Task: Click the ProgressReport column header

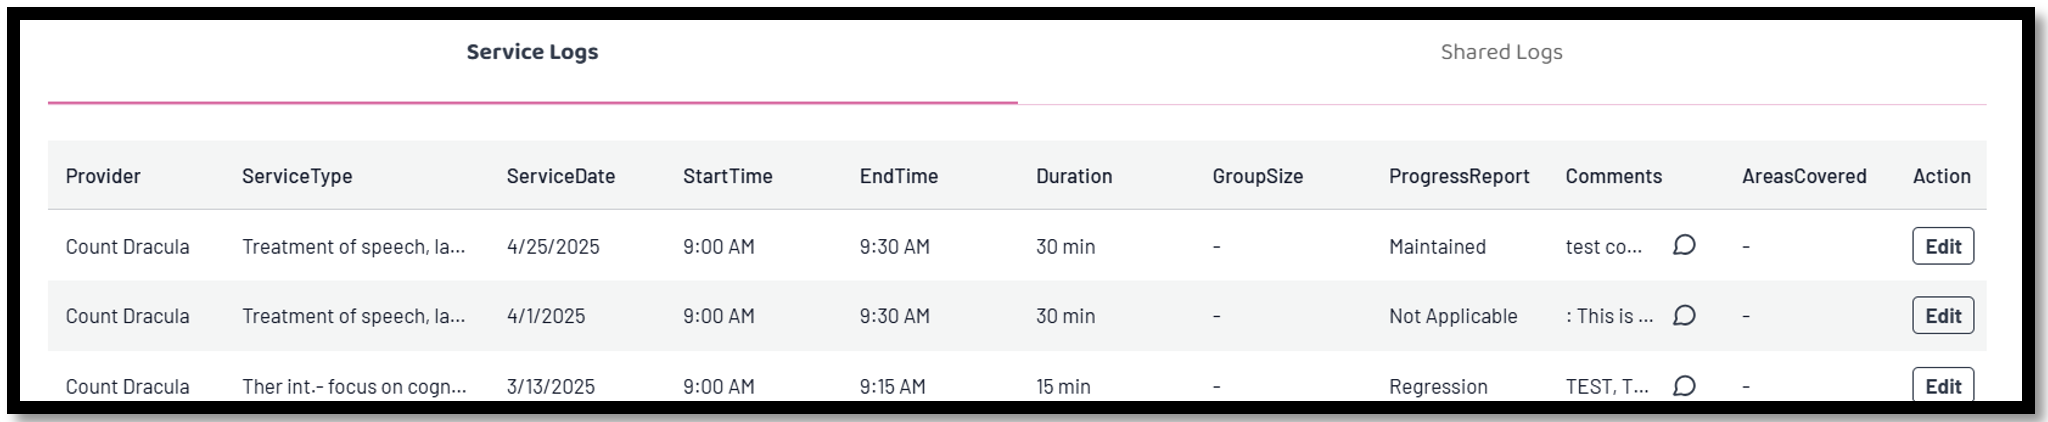Action: coord(1459,176)
